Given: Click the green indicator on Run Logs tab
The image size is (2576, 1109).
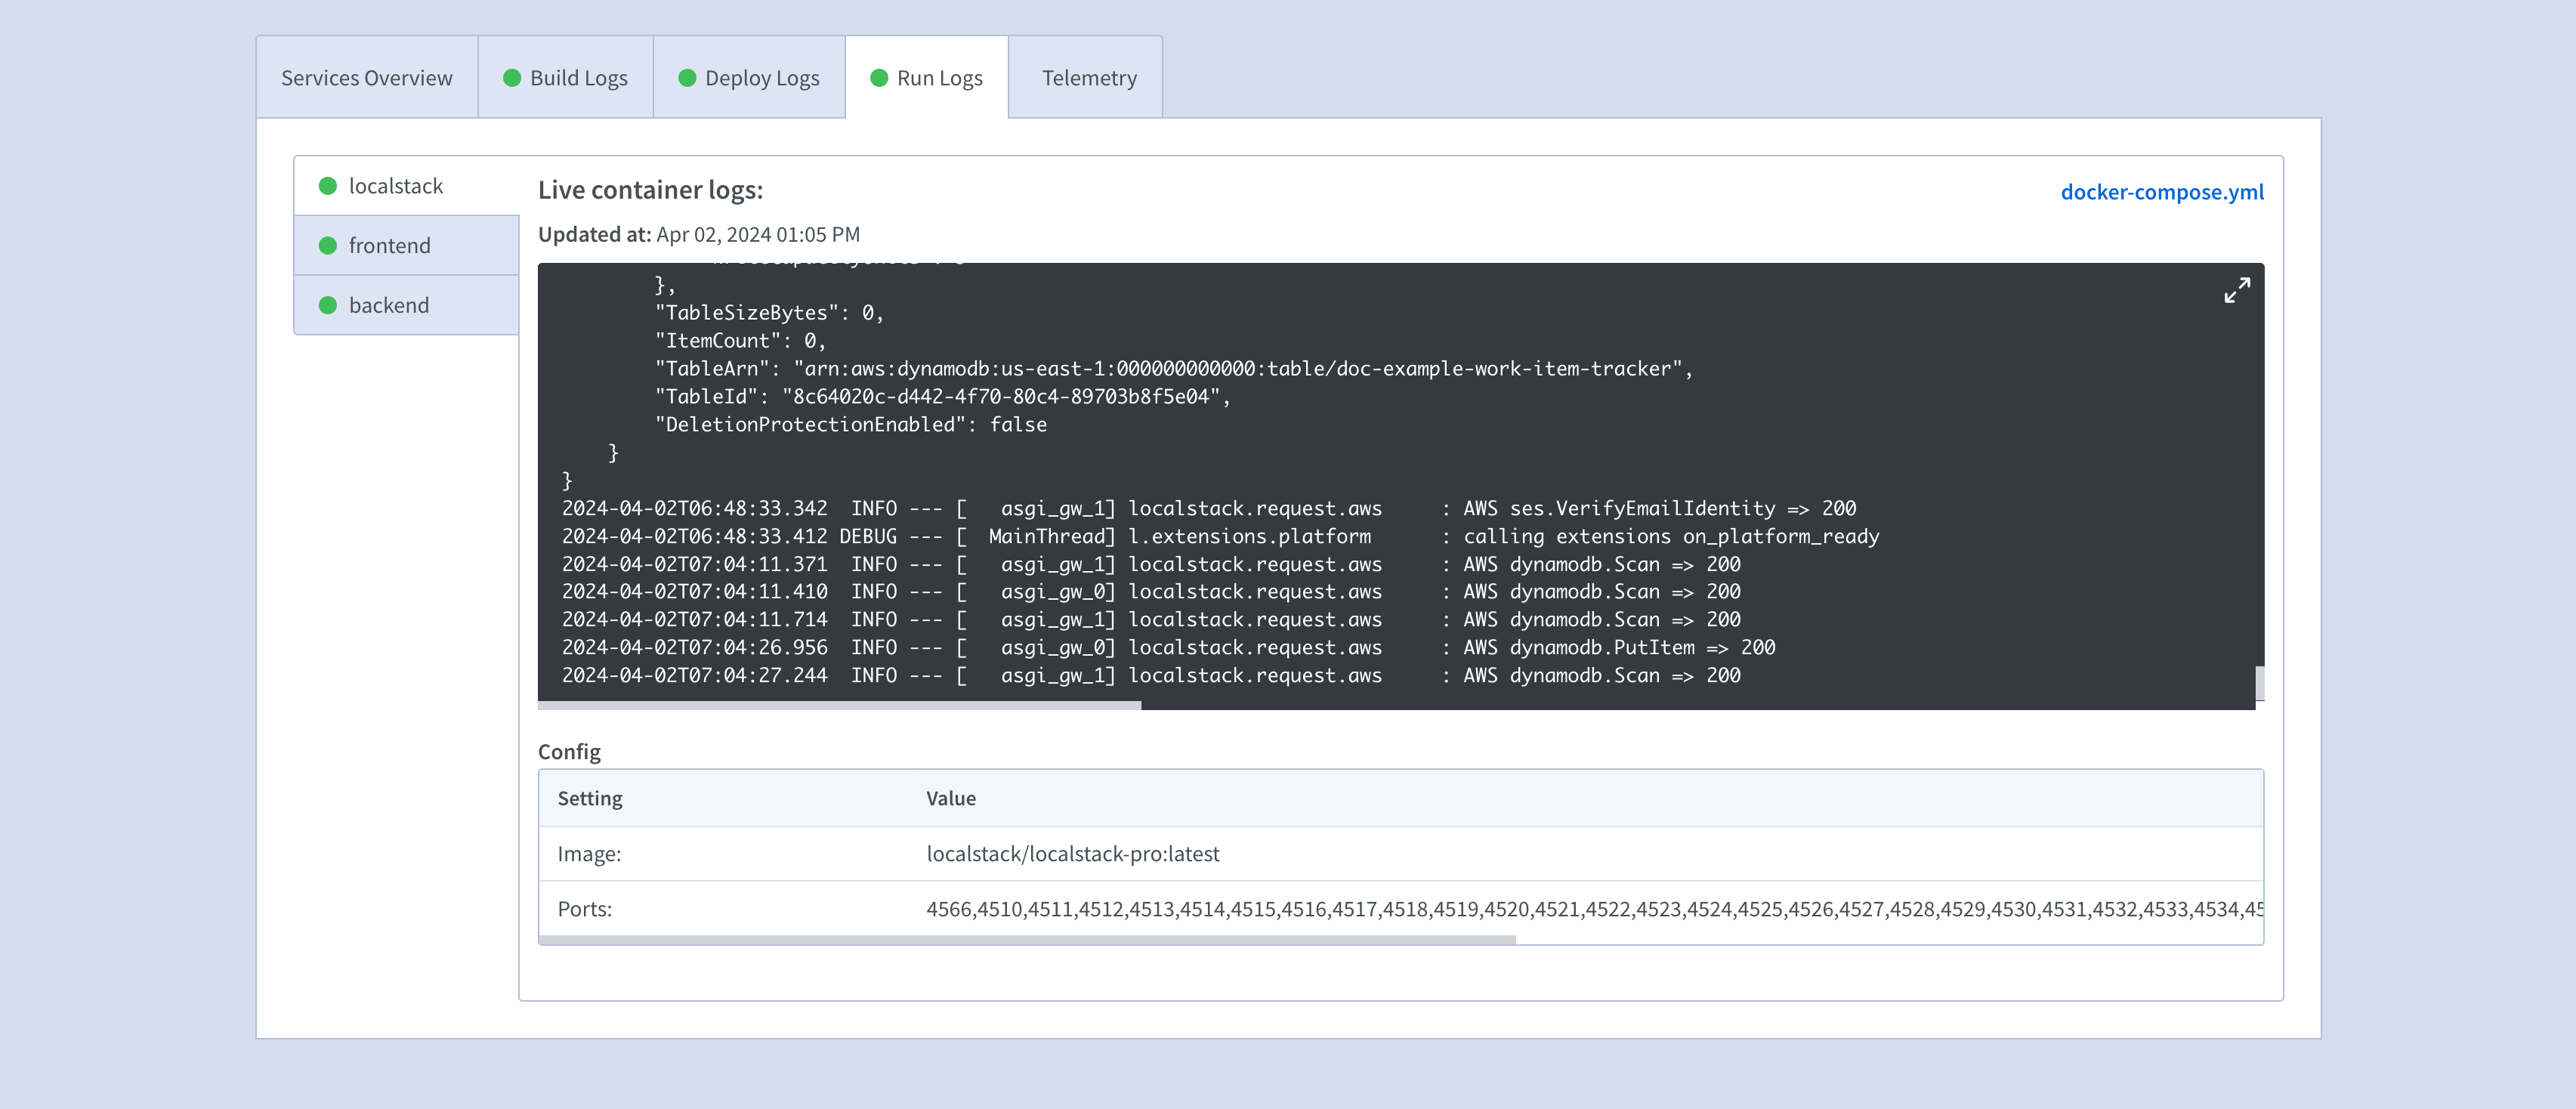Looking at the screenshot, I should 878,76.
